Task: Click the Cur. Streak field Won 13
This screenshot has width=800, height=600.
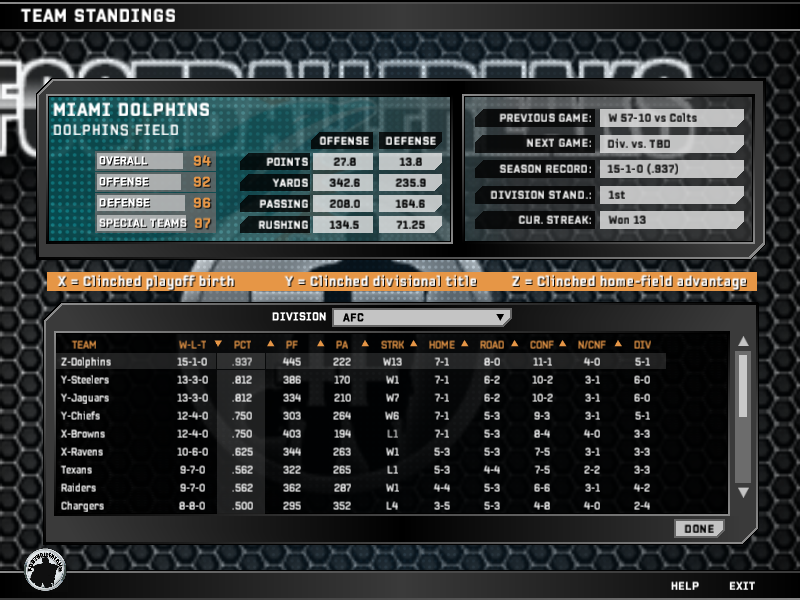Action: pos(671,220)
